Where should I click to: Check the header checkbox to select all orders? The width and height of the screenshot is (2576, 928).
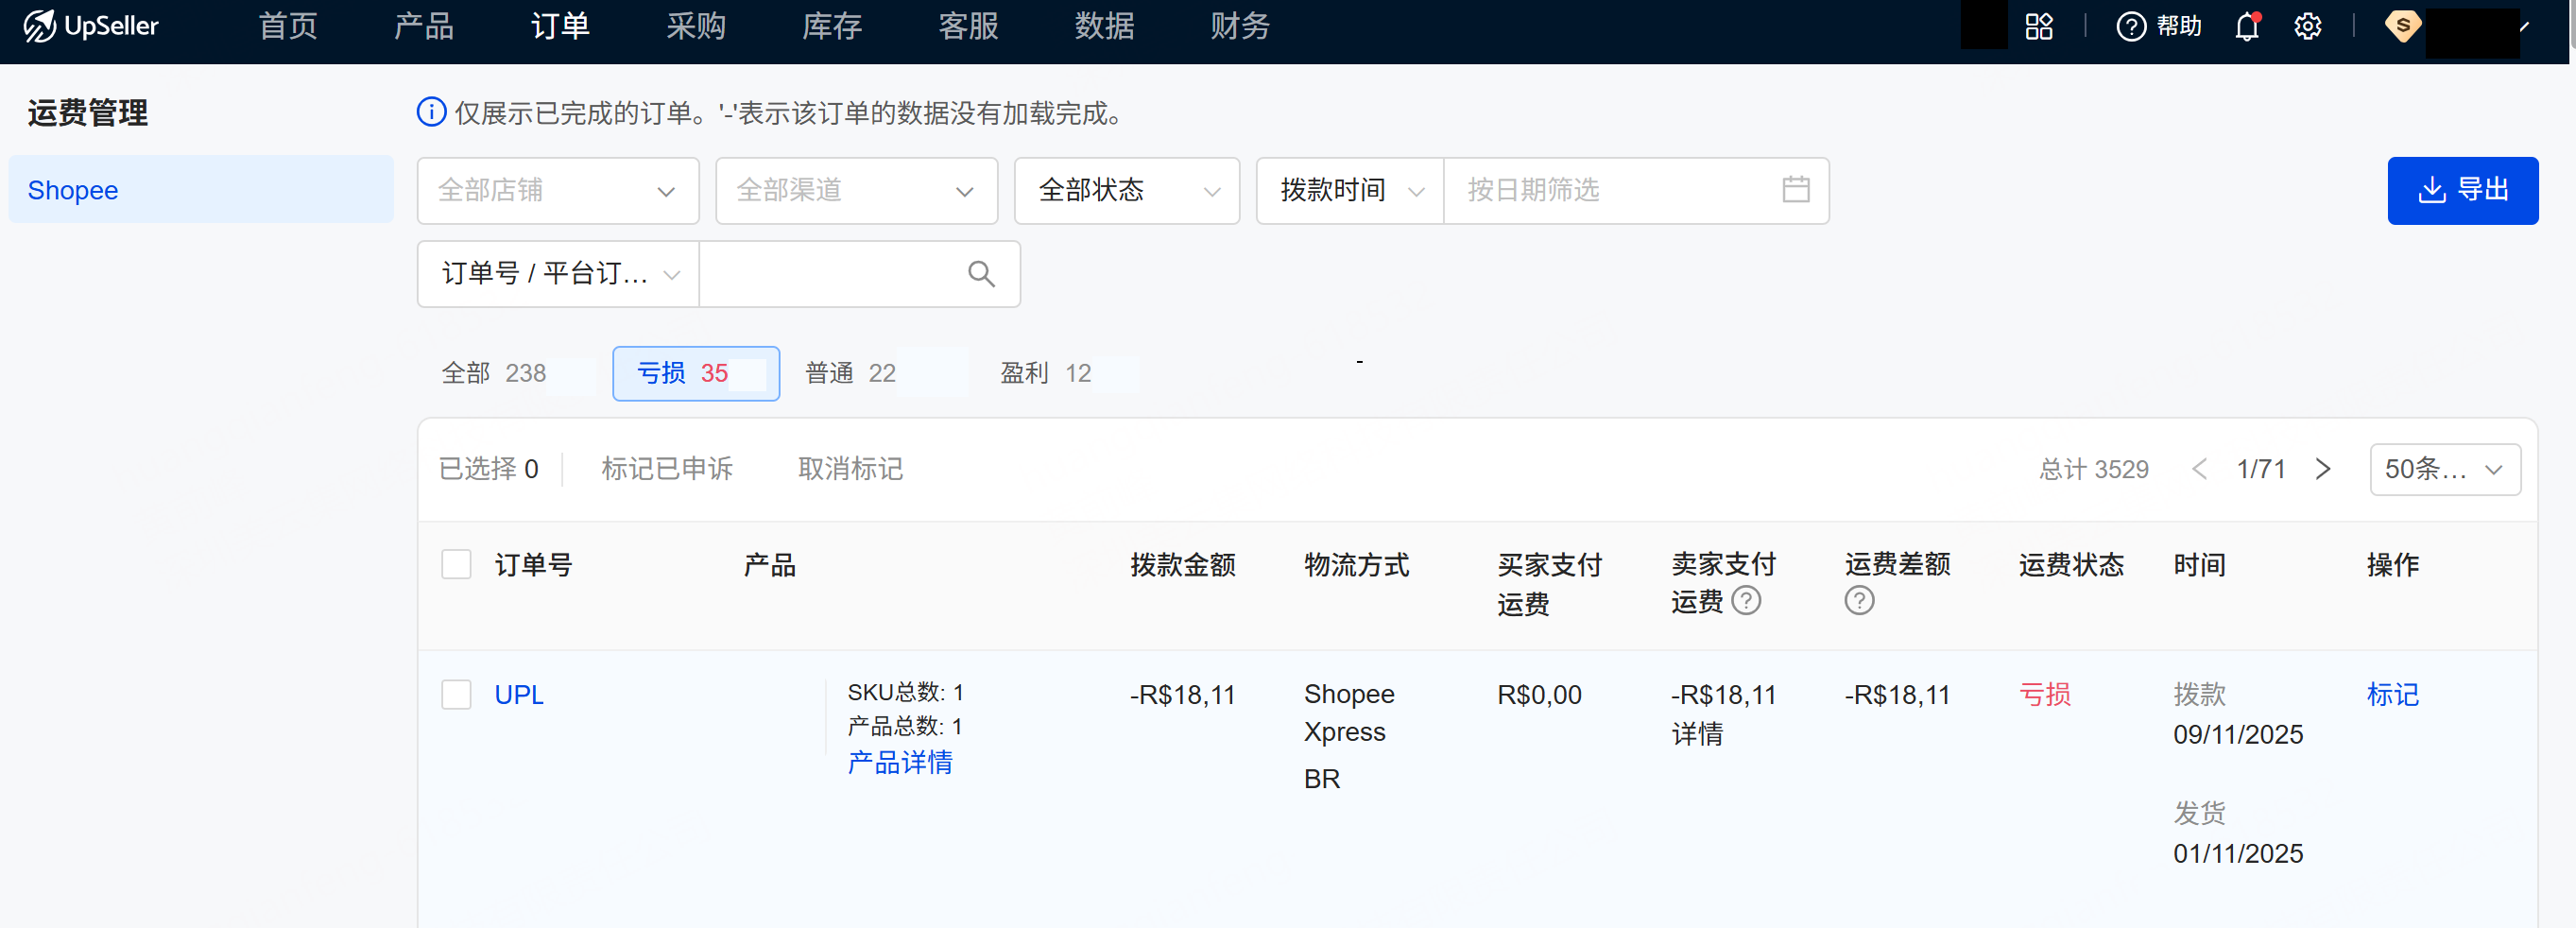coord(456,563)
